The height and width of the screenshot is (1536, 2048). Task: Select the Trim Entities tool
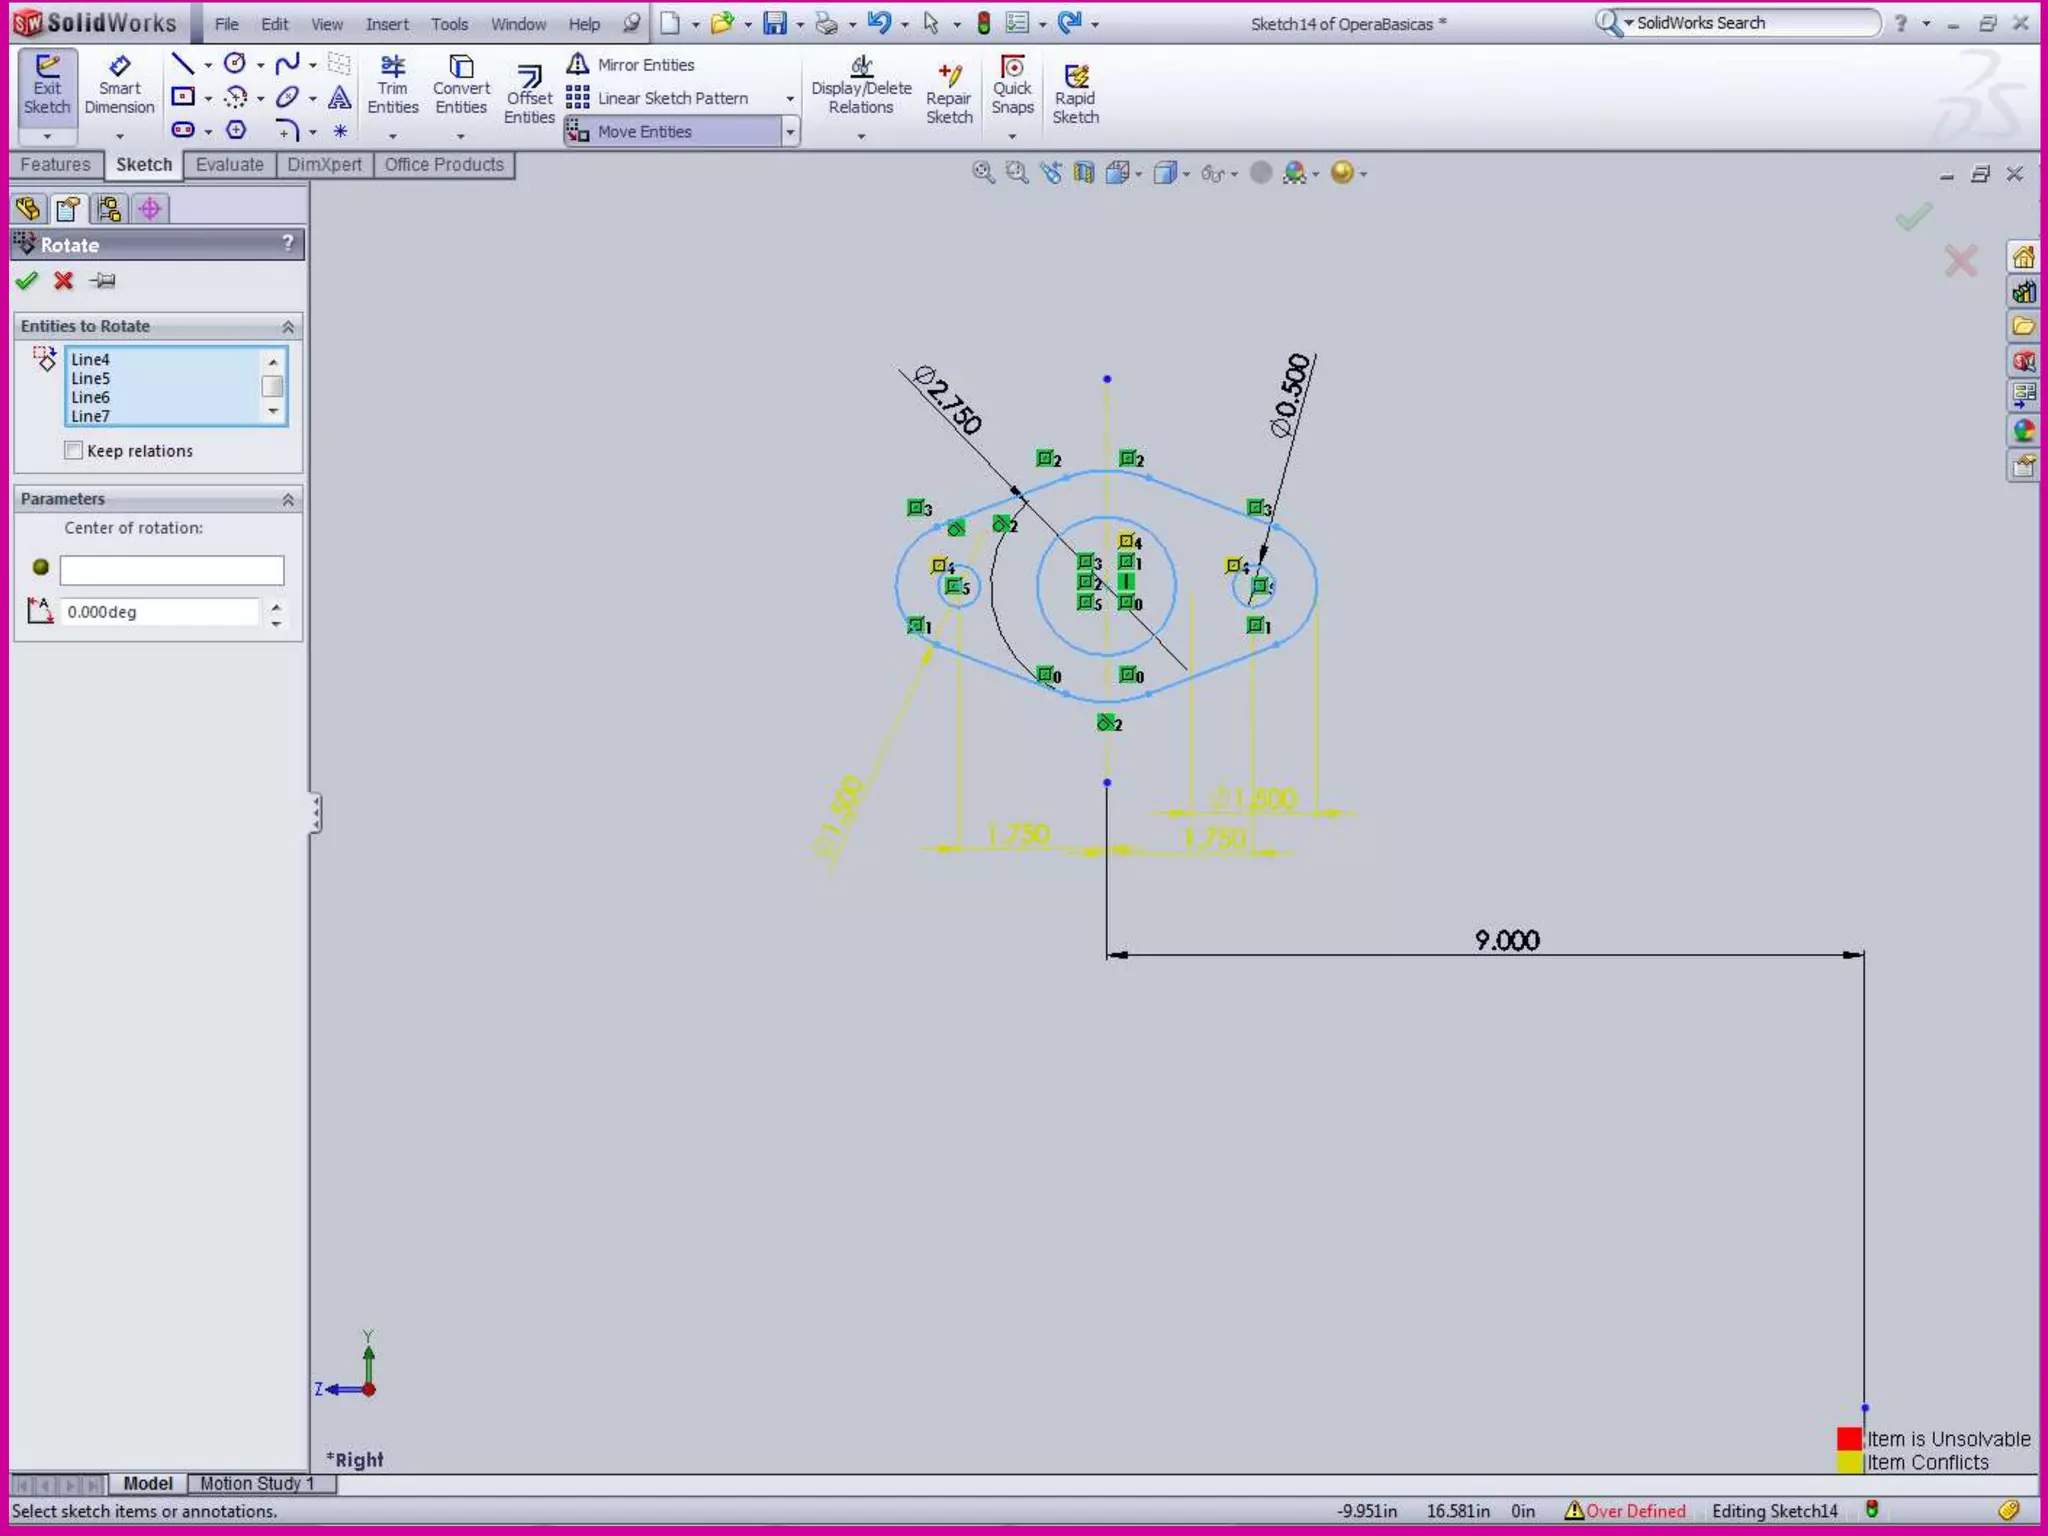(392, 86)
